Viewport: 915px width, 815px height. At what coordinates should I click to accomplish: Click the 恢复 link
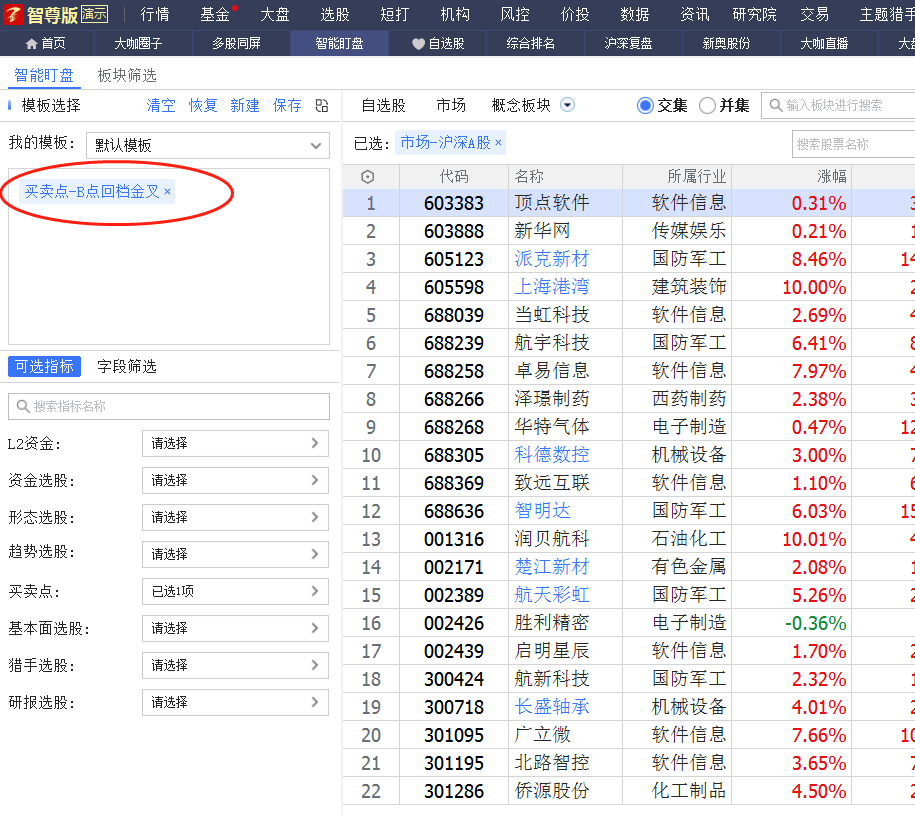[x=203, y=106]
